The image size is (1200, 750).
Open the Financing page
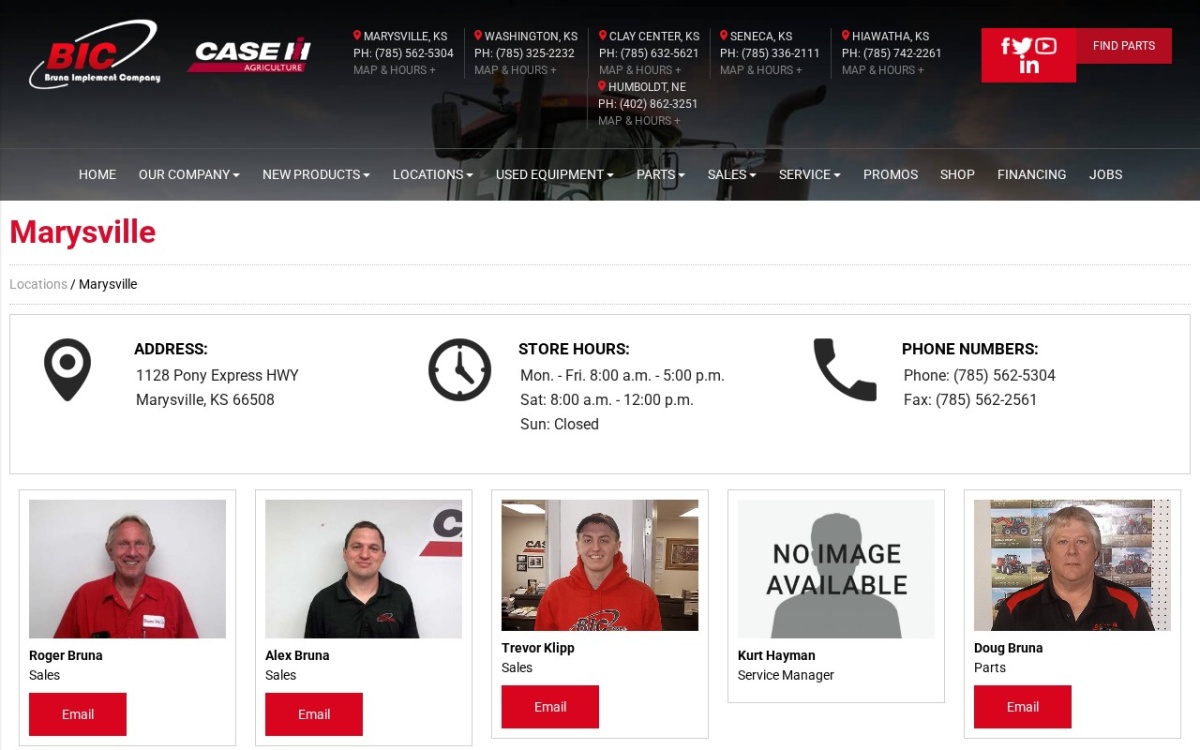pyautogui.click(x=1032, y=174)
